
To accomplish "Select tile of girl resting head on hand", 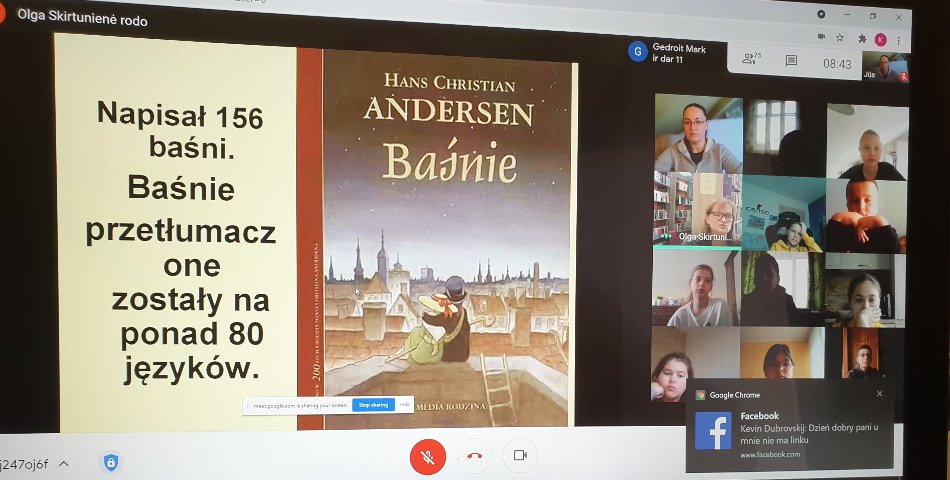I will pos(694,365).
